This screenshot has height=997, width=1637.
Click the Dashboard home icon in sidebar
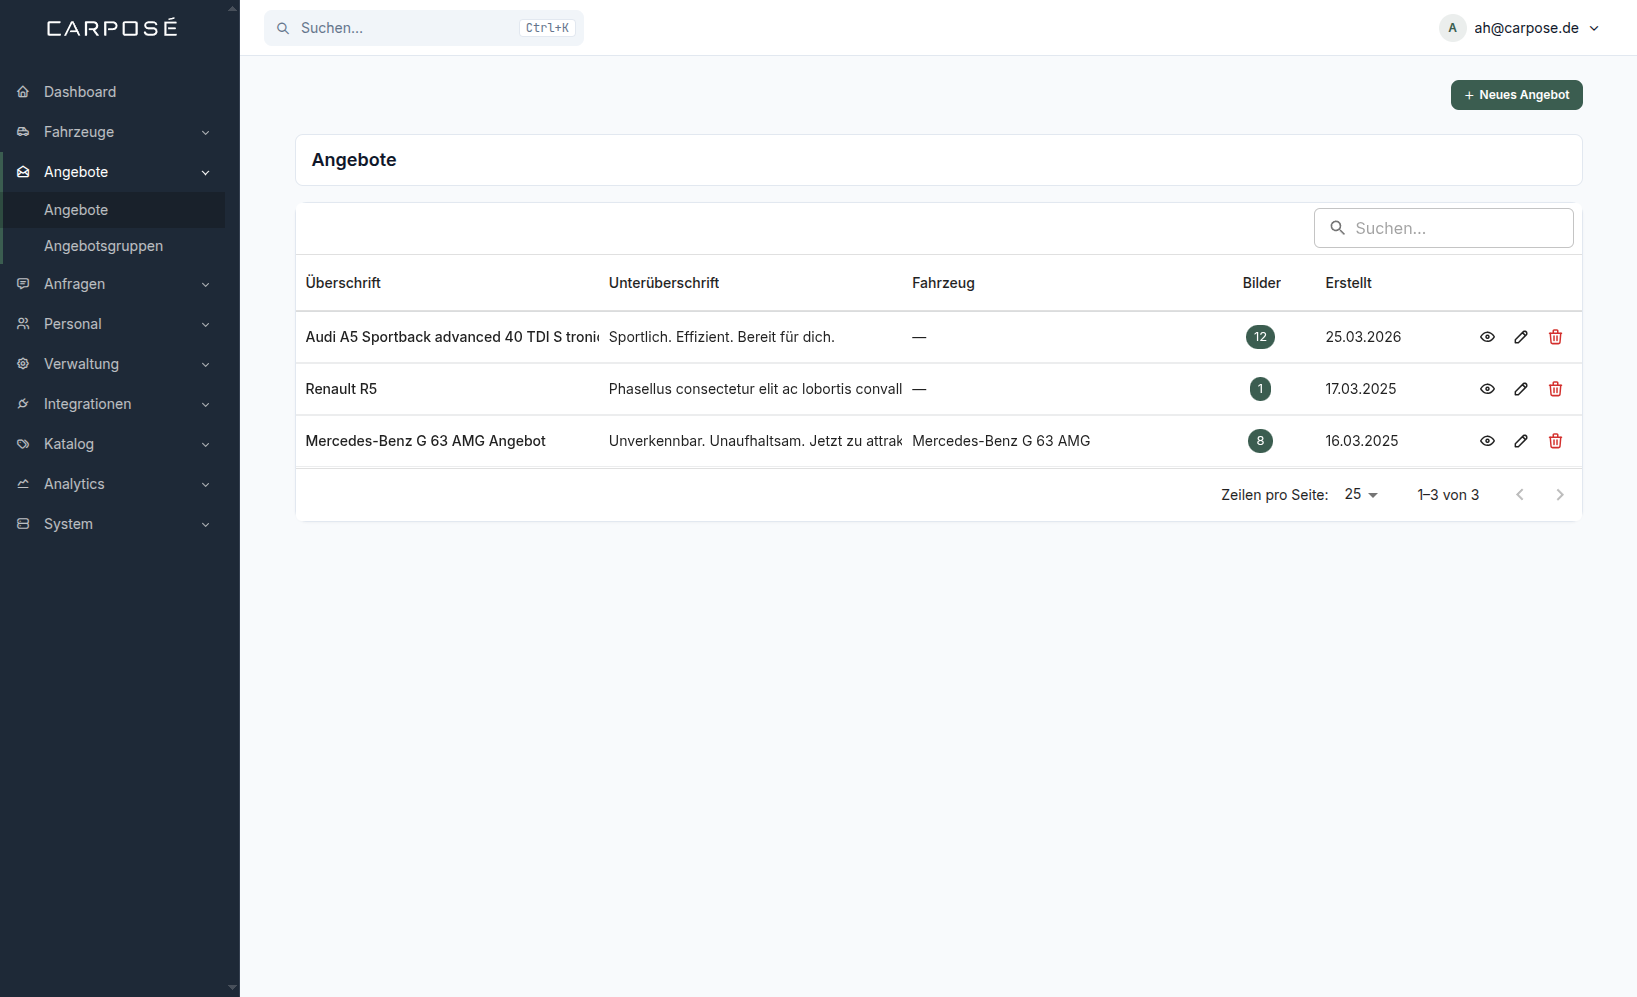click(23, 92)
